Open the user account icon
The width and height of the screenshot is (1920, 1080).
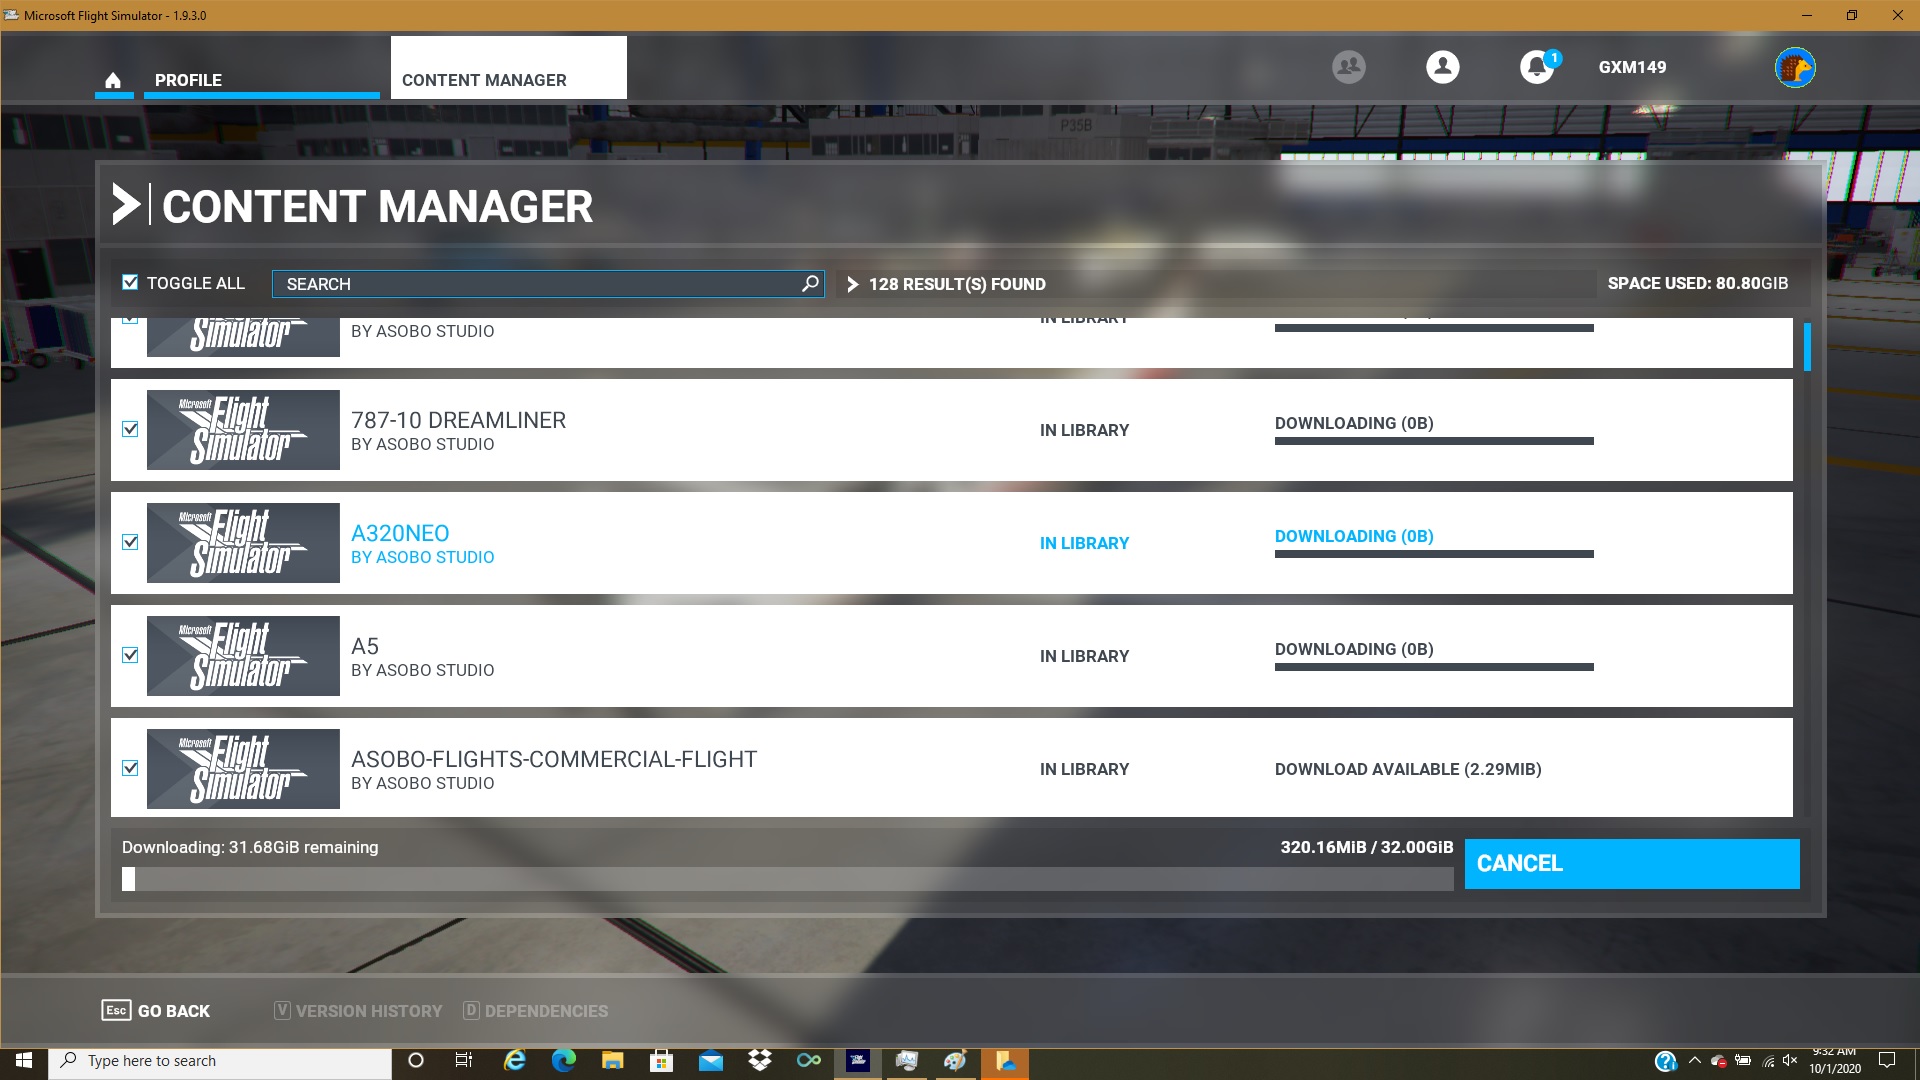[1442, 67]
